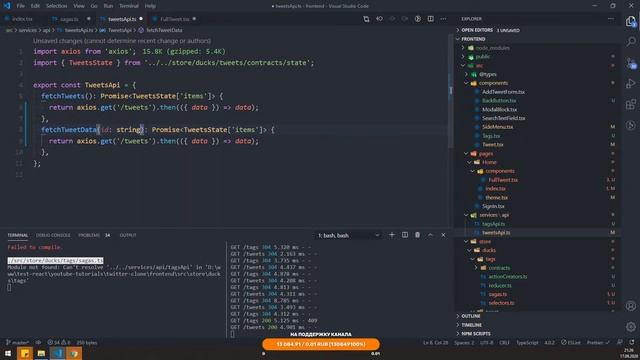Open the Extensions view icon

click(x=631, y=104)
